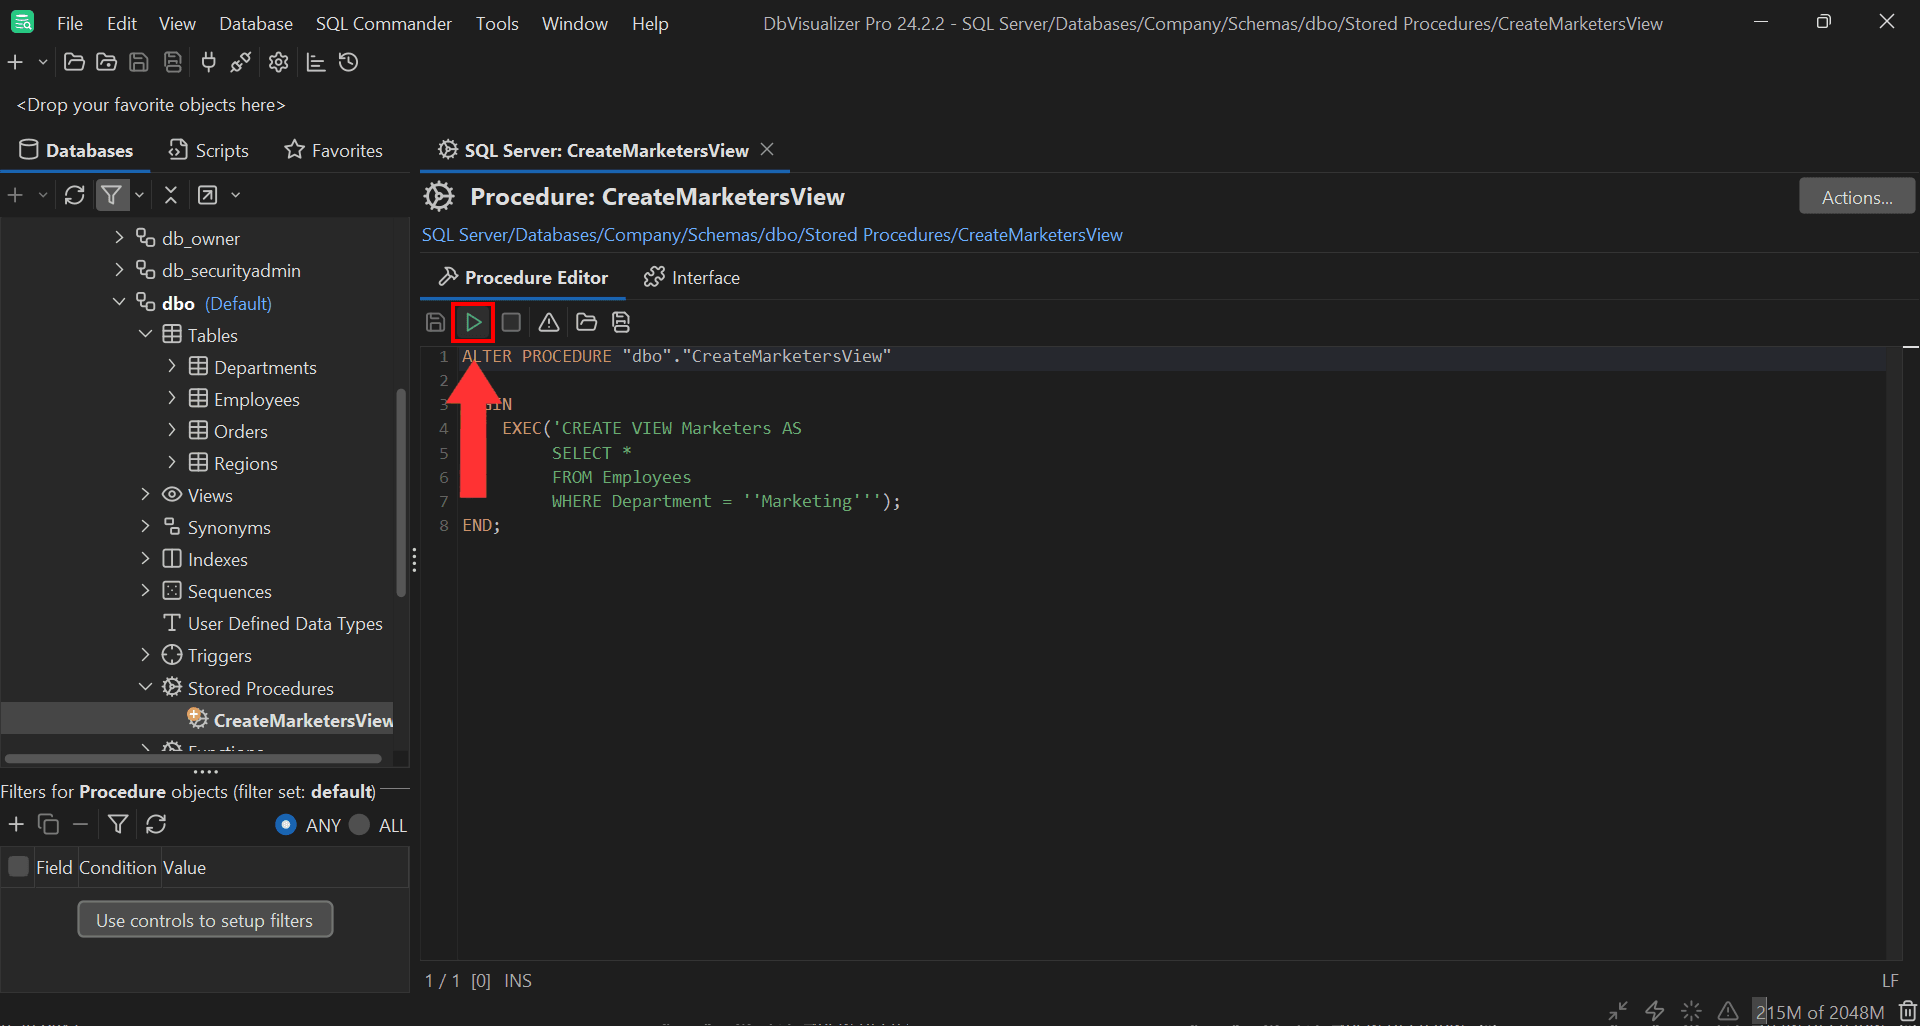1920x1026 pixels.
Task: Execute the procedure with the Run button
Action: (x=473, y=322)
